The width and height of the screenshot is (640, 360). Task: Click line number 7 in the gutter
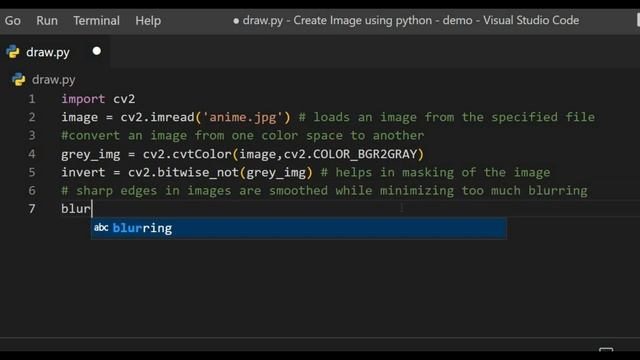click(x=32, y=209)
